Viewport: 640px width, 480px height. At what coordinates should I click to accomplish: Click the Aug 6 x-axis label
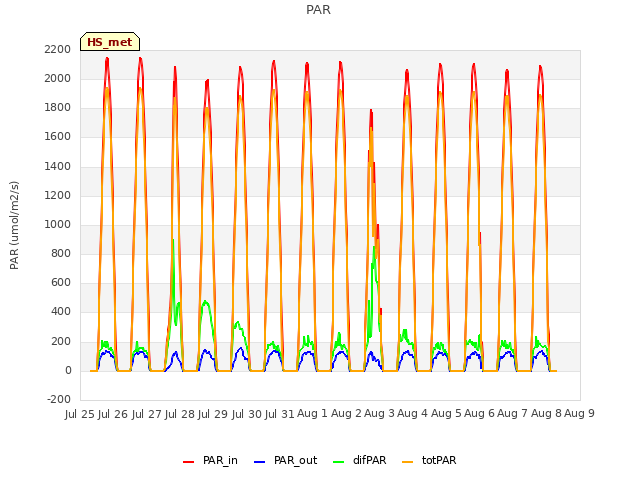coord(479,414)
